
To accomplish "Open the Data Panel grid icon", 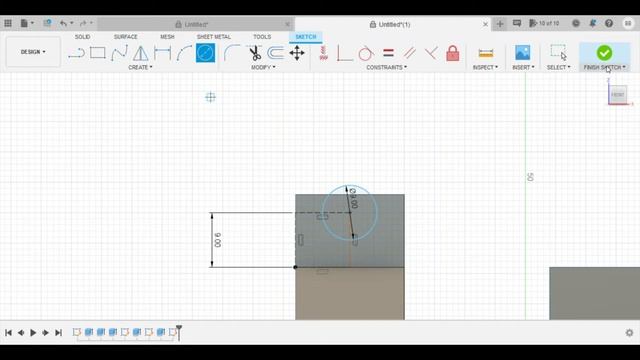I will click(x=8, y=23).
